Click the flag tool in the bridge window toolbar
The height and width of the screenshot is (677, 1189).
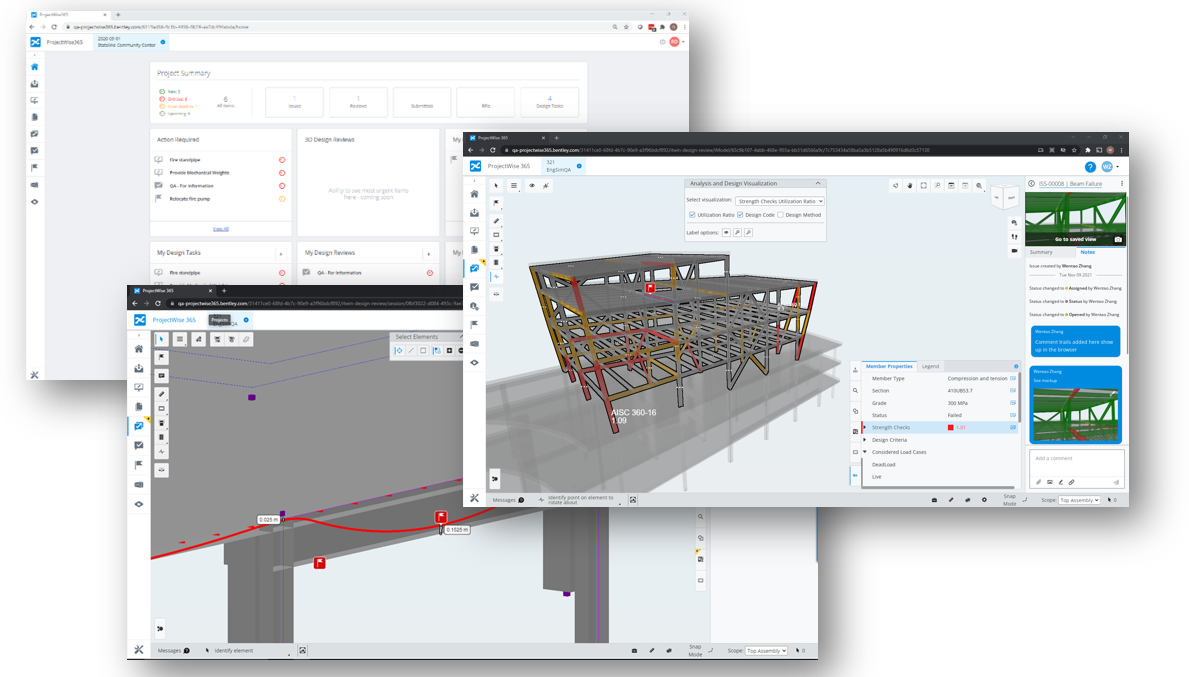(x=162, y=357)
